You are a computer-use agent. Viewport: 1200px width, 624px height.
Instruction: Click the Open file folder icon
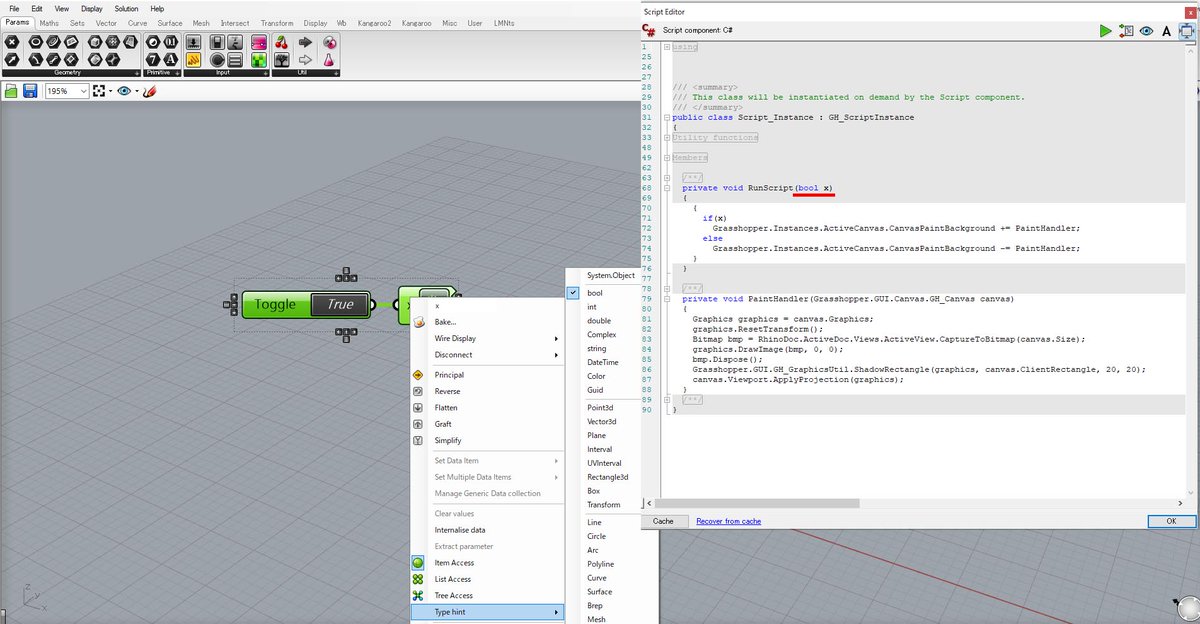pyautogui.click(x=11, y=91)
